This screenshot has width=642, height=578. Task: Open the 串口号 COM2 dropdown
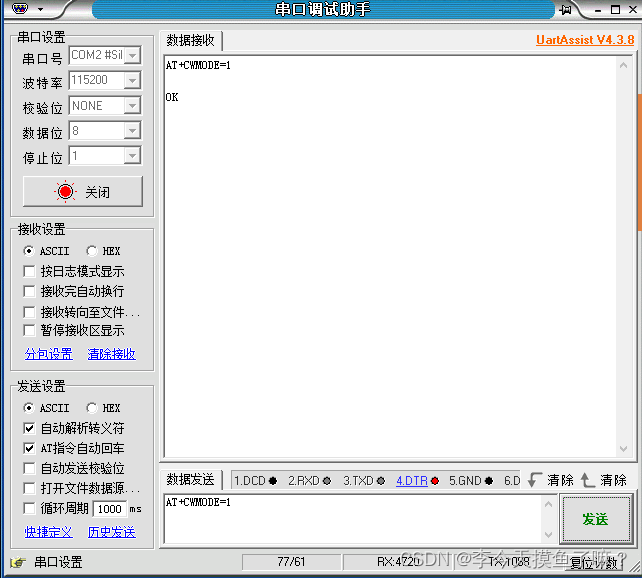point(132,55)
